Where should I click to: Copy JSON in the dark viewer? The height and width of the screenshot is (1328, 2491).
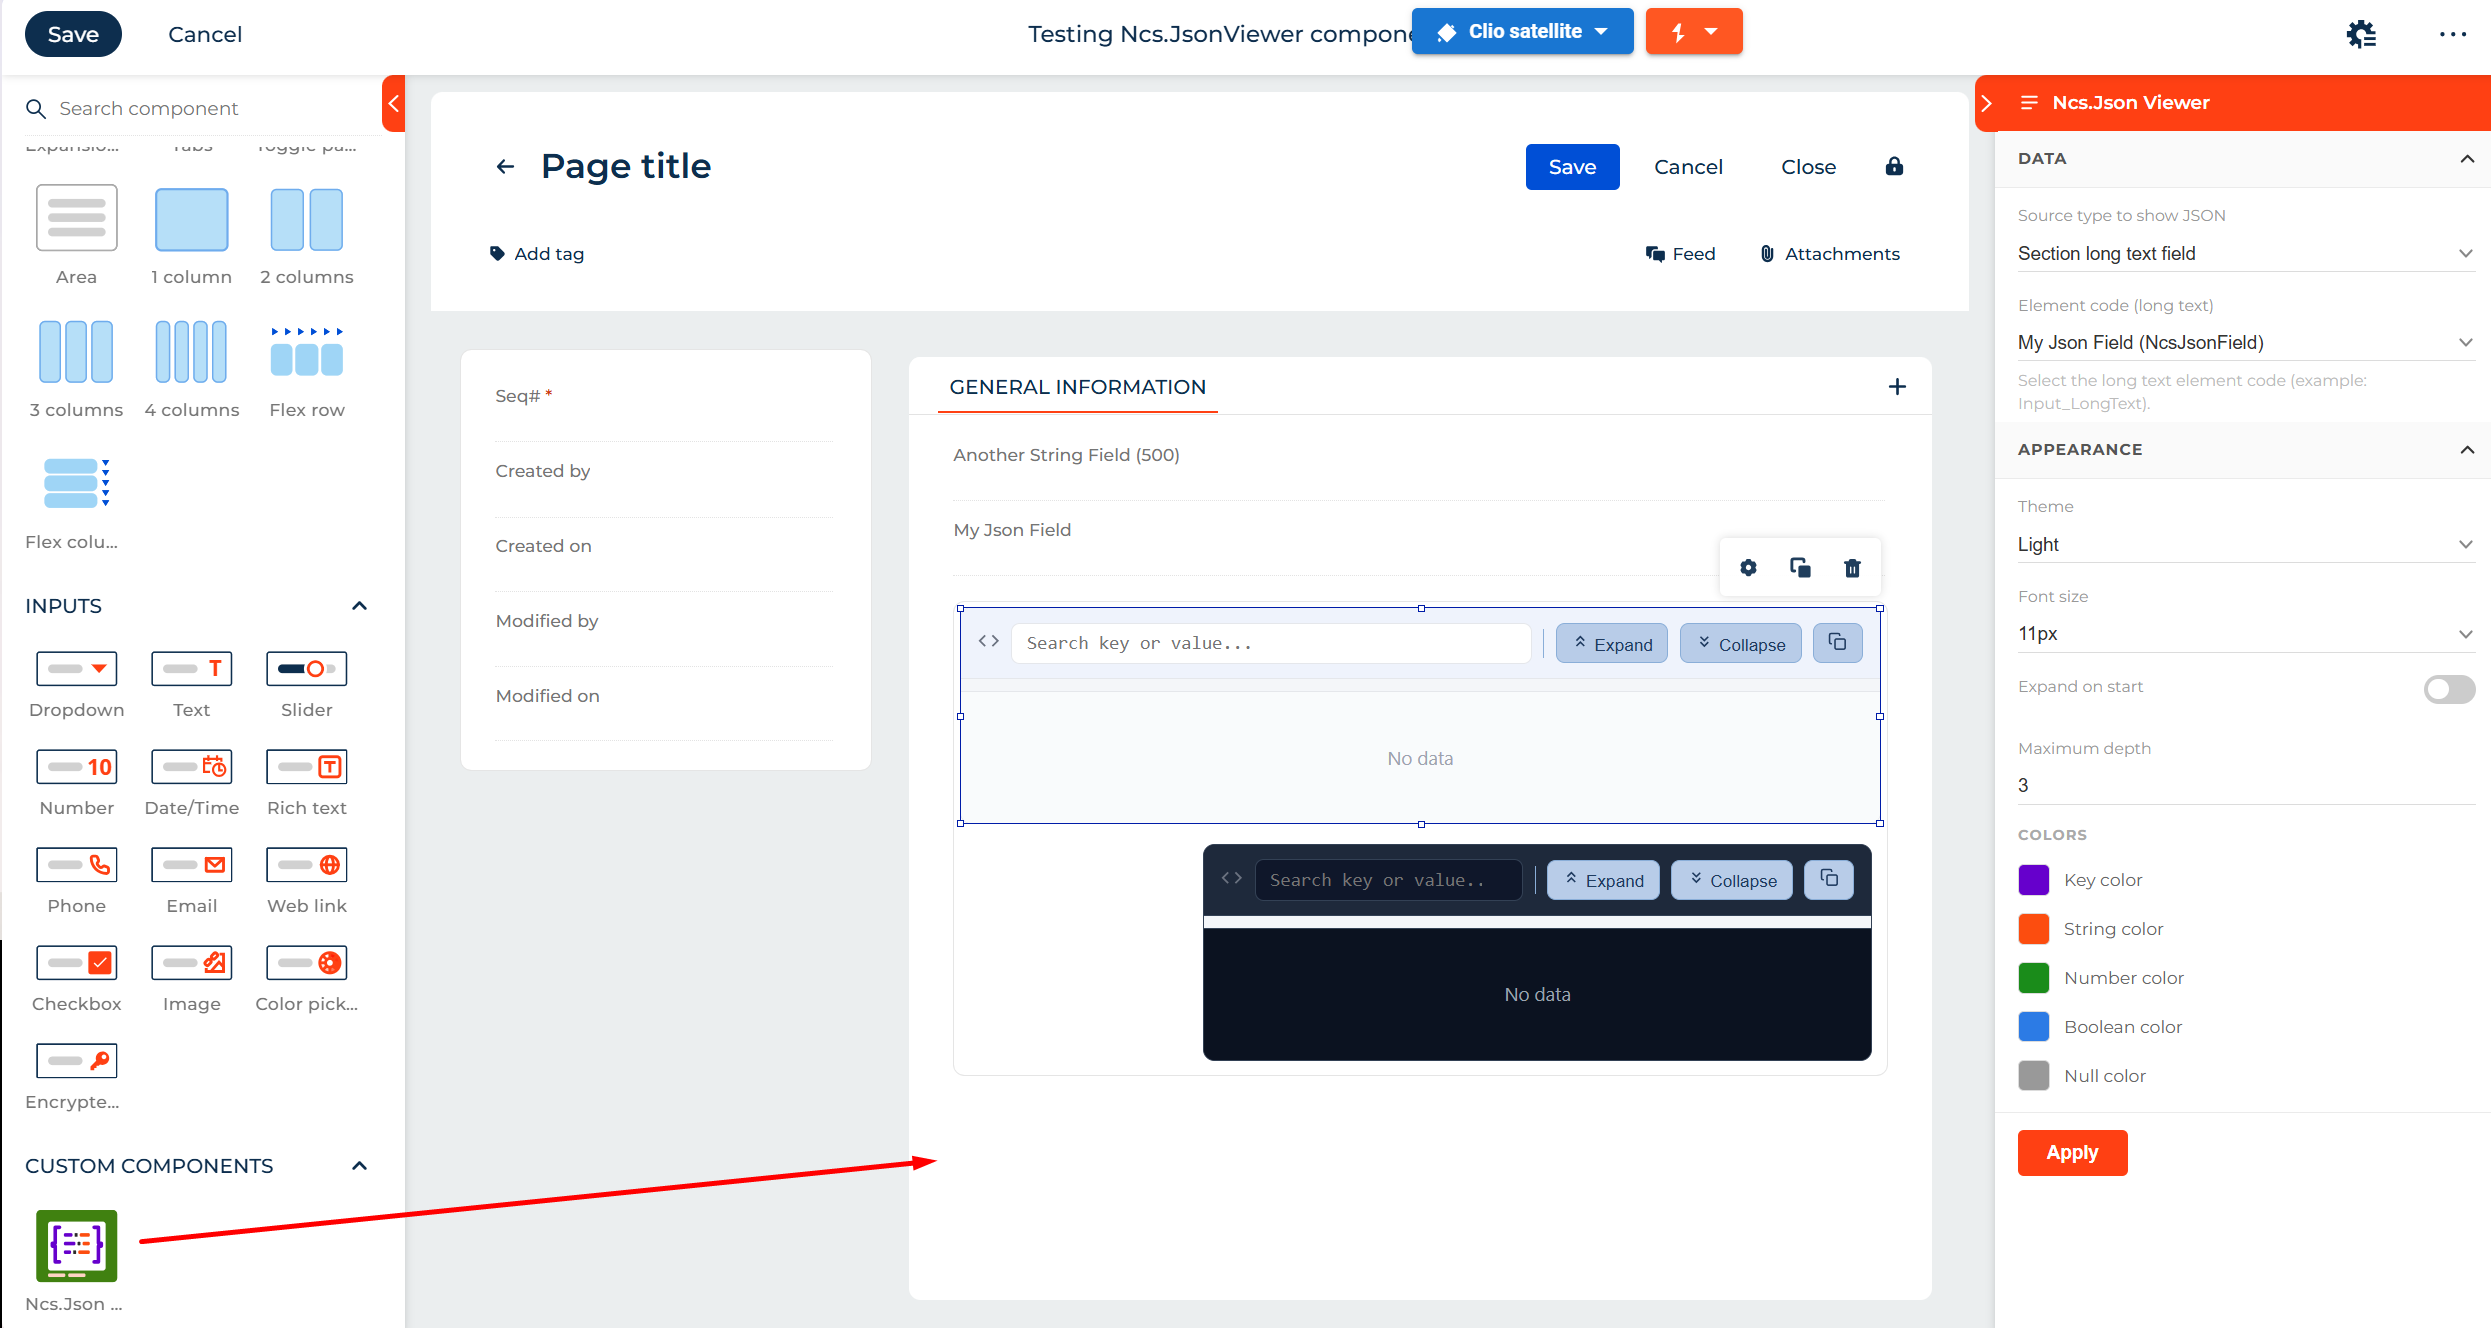pyautogui.click(x=1829, y=879)
